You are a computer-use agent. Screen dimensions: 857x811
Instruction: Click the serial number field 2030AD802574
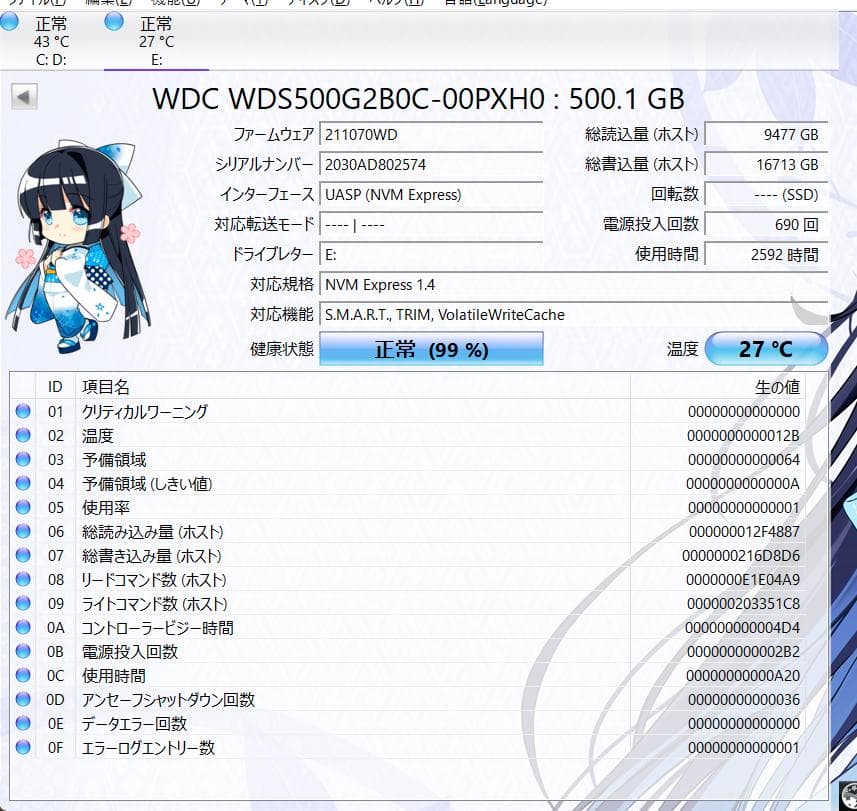tap(431, 164)
